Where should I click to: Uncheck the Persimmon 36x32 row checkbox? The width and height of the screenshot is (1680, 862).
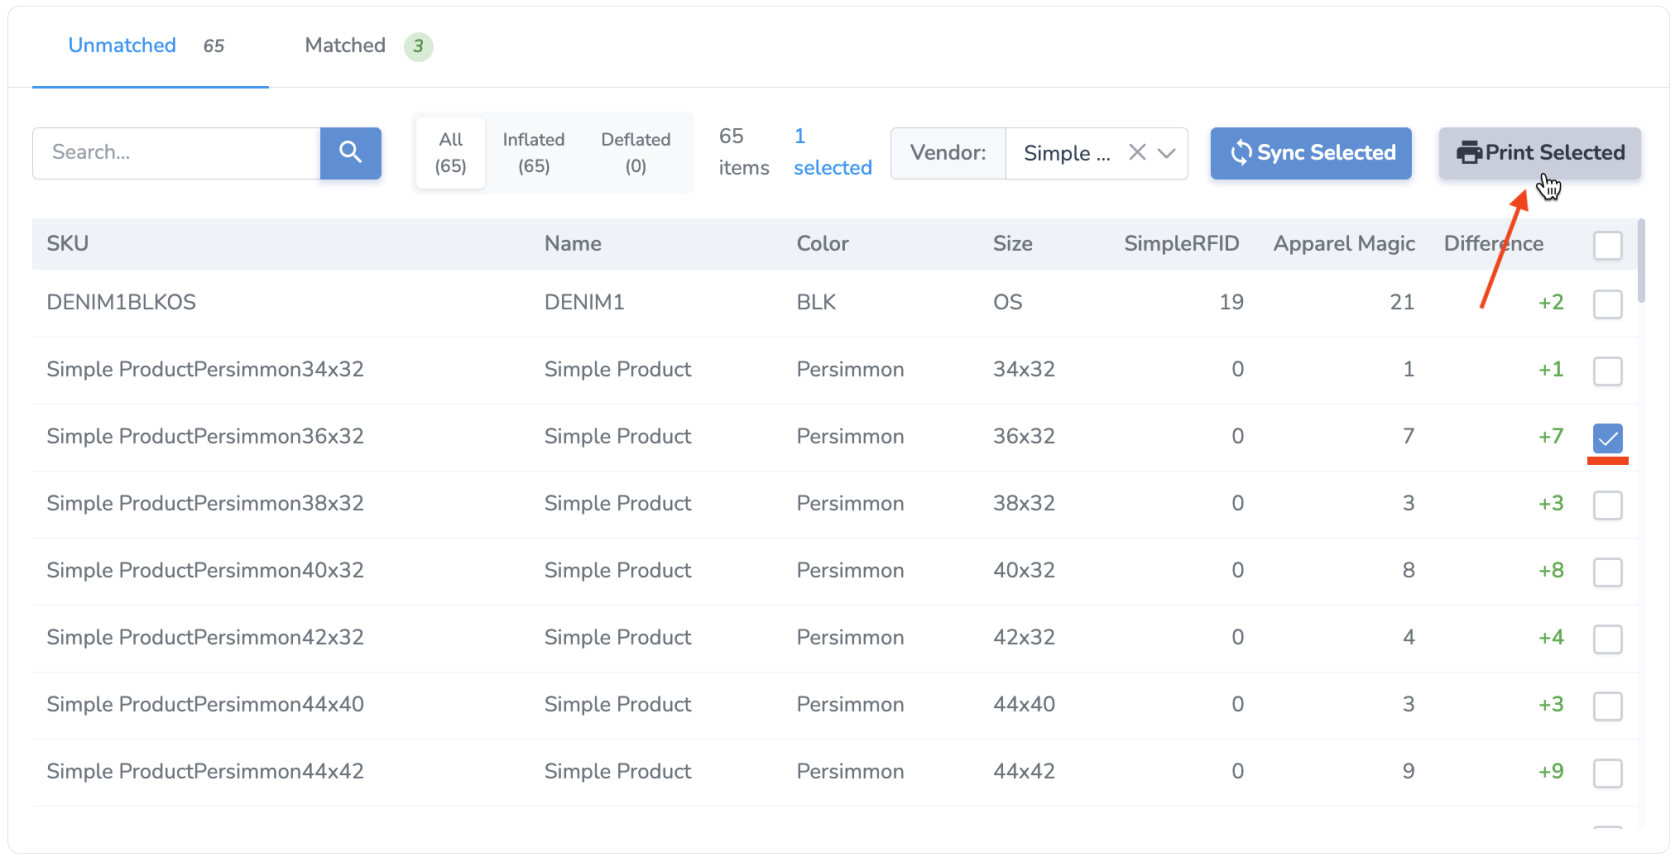(x=1607, y=438)
